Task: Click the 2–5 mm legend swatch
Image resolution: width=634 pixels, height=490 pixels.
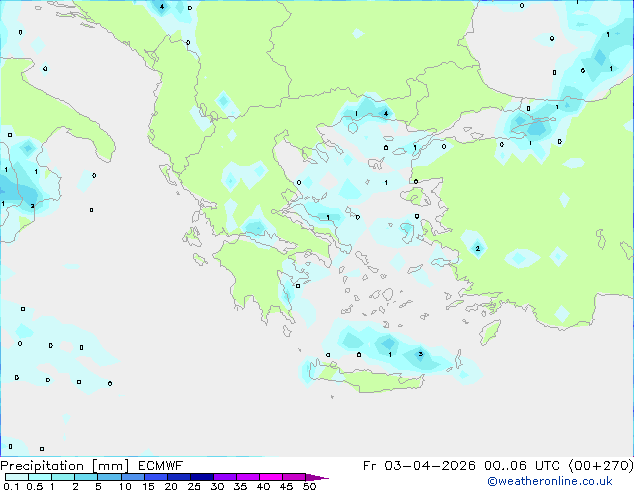Action: coord(86,477)
